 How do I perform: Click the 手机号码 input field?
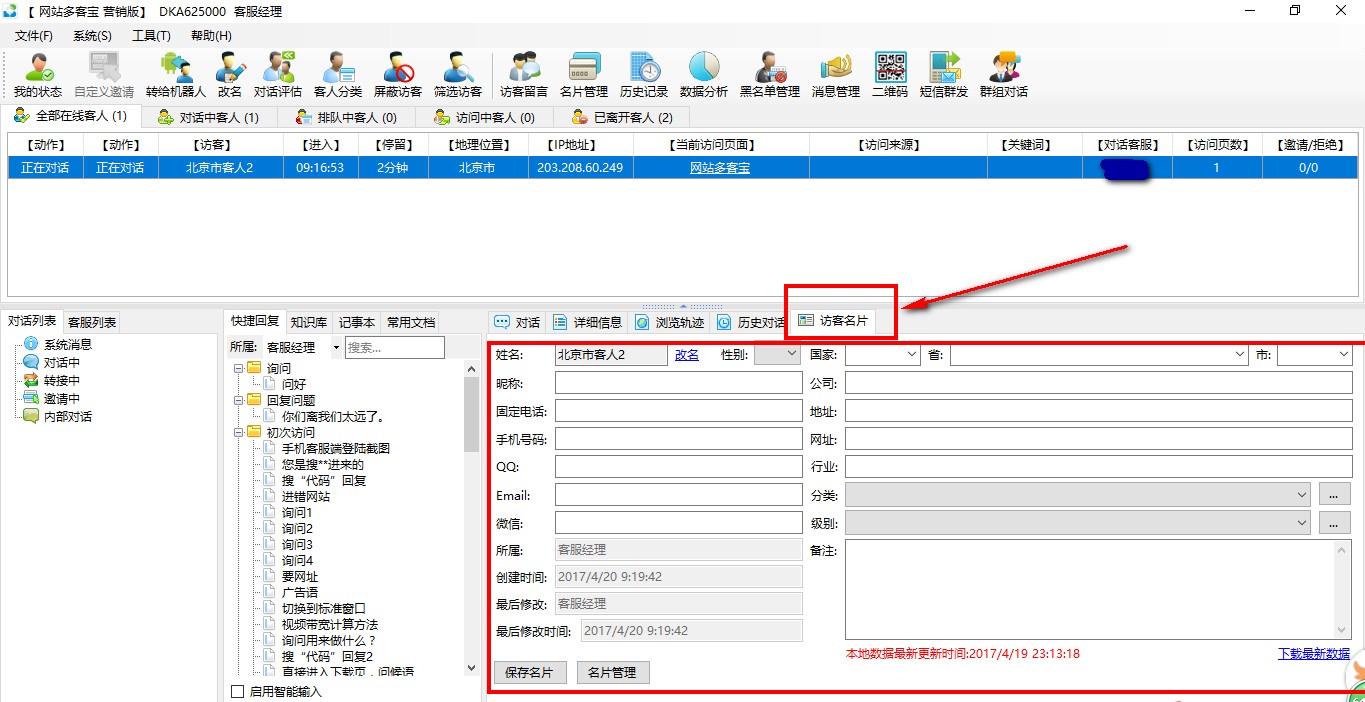(x=678, y=439)
